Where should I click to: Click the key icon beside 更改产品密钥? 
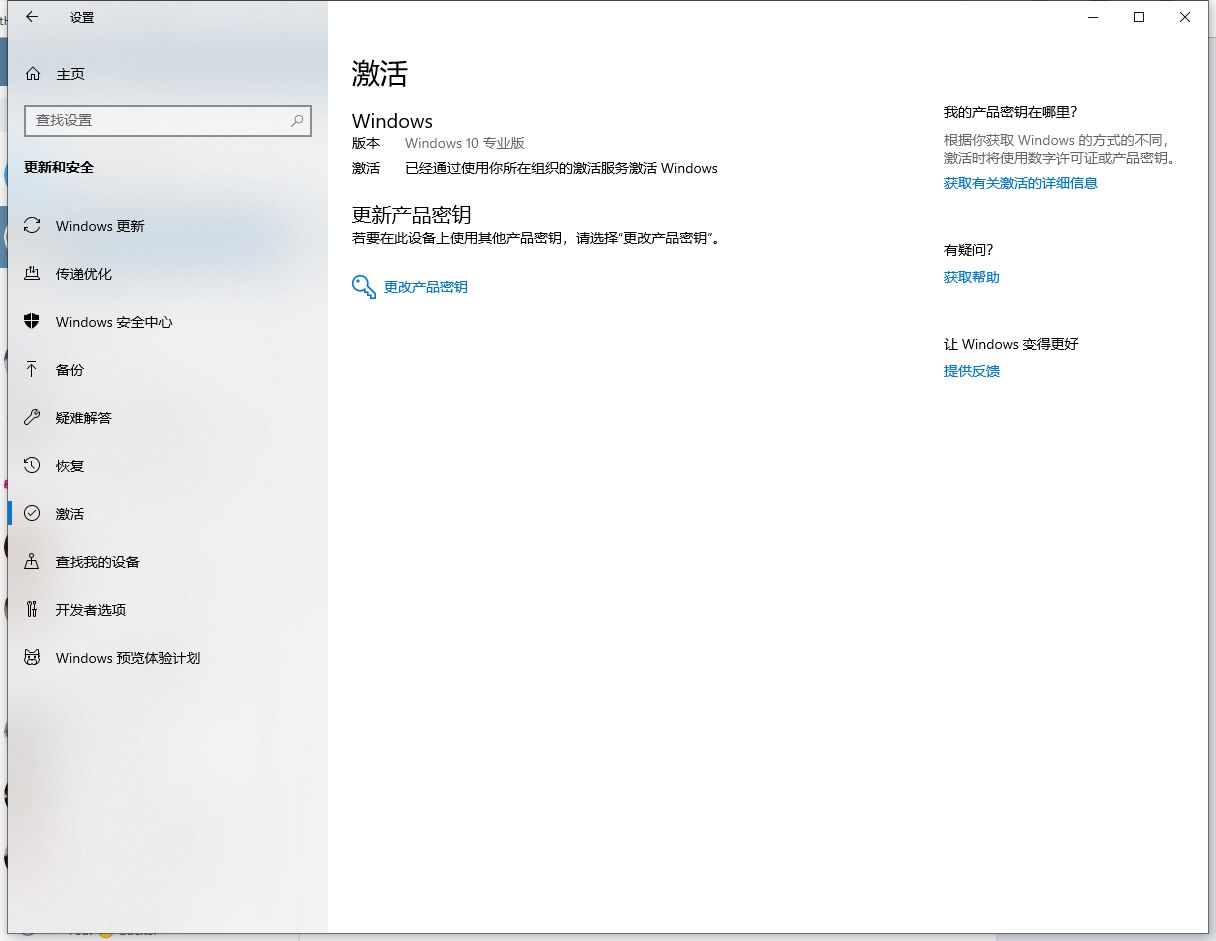point(363,287)
